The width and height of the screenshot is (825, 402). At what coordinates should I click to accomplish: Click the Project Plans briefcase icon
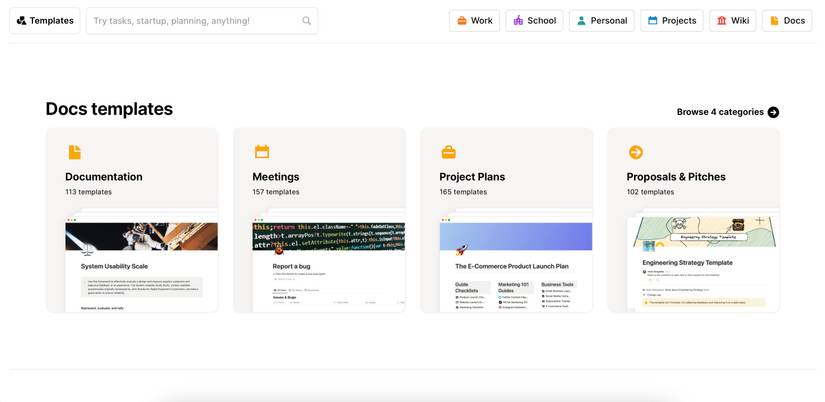449,152
